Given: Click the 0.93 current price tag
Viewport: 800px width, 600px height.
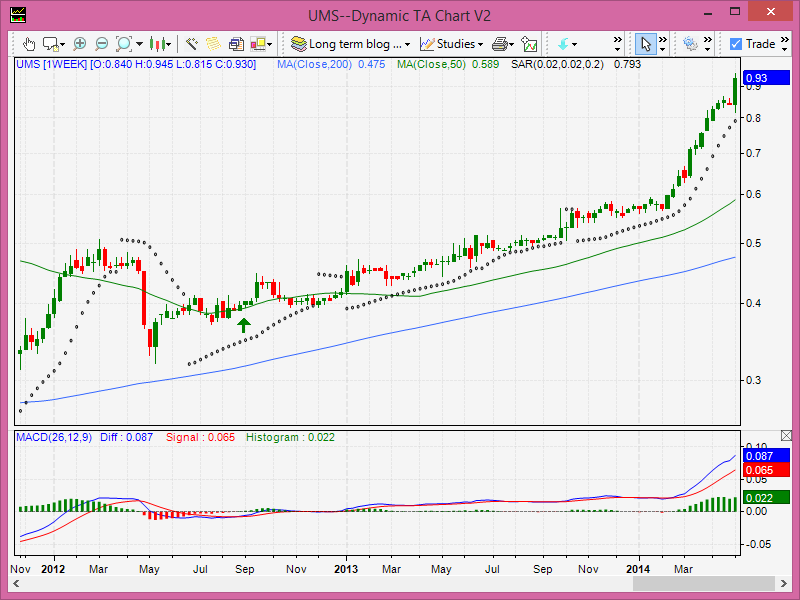Looking at the screenshot, I should click(766, 78).
